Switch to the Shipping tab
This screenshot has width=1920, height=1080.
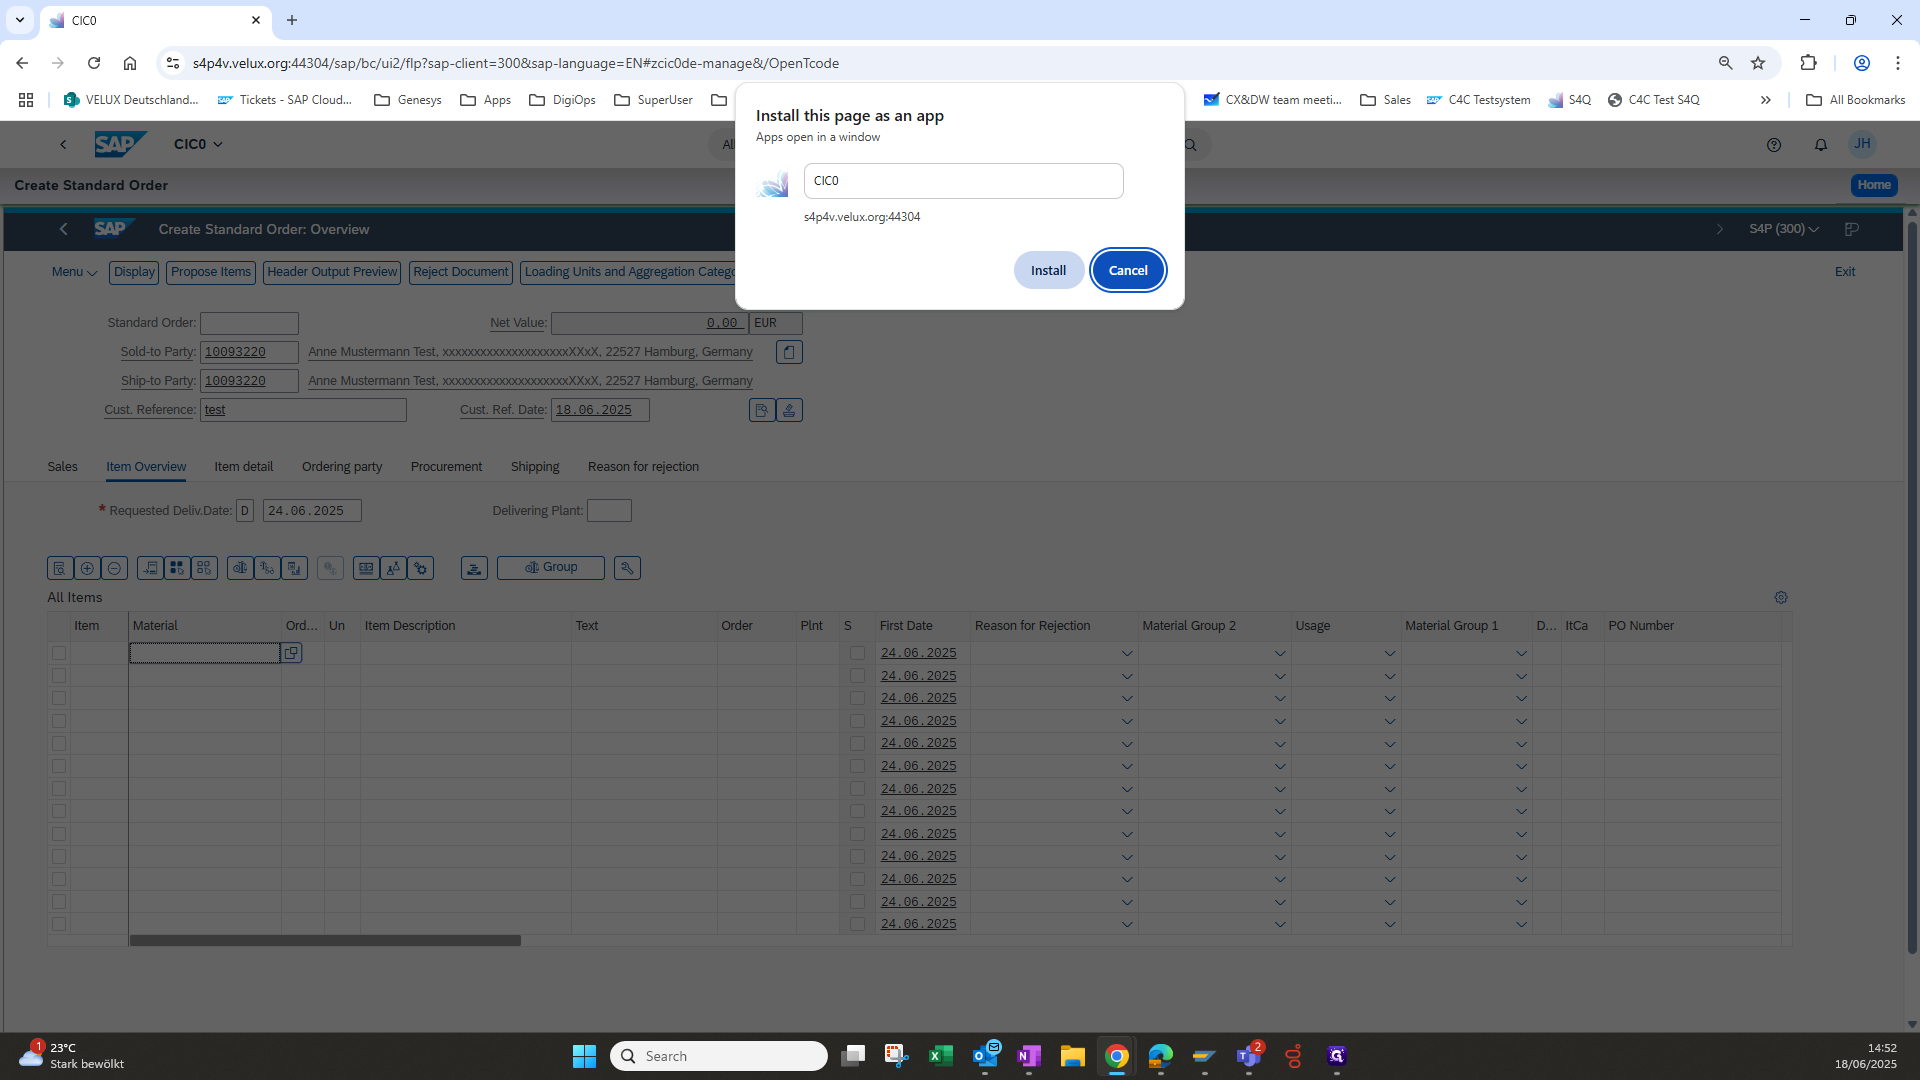[535, 467]
